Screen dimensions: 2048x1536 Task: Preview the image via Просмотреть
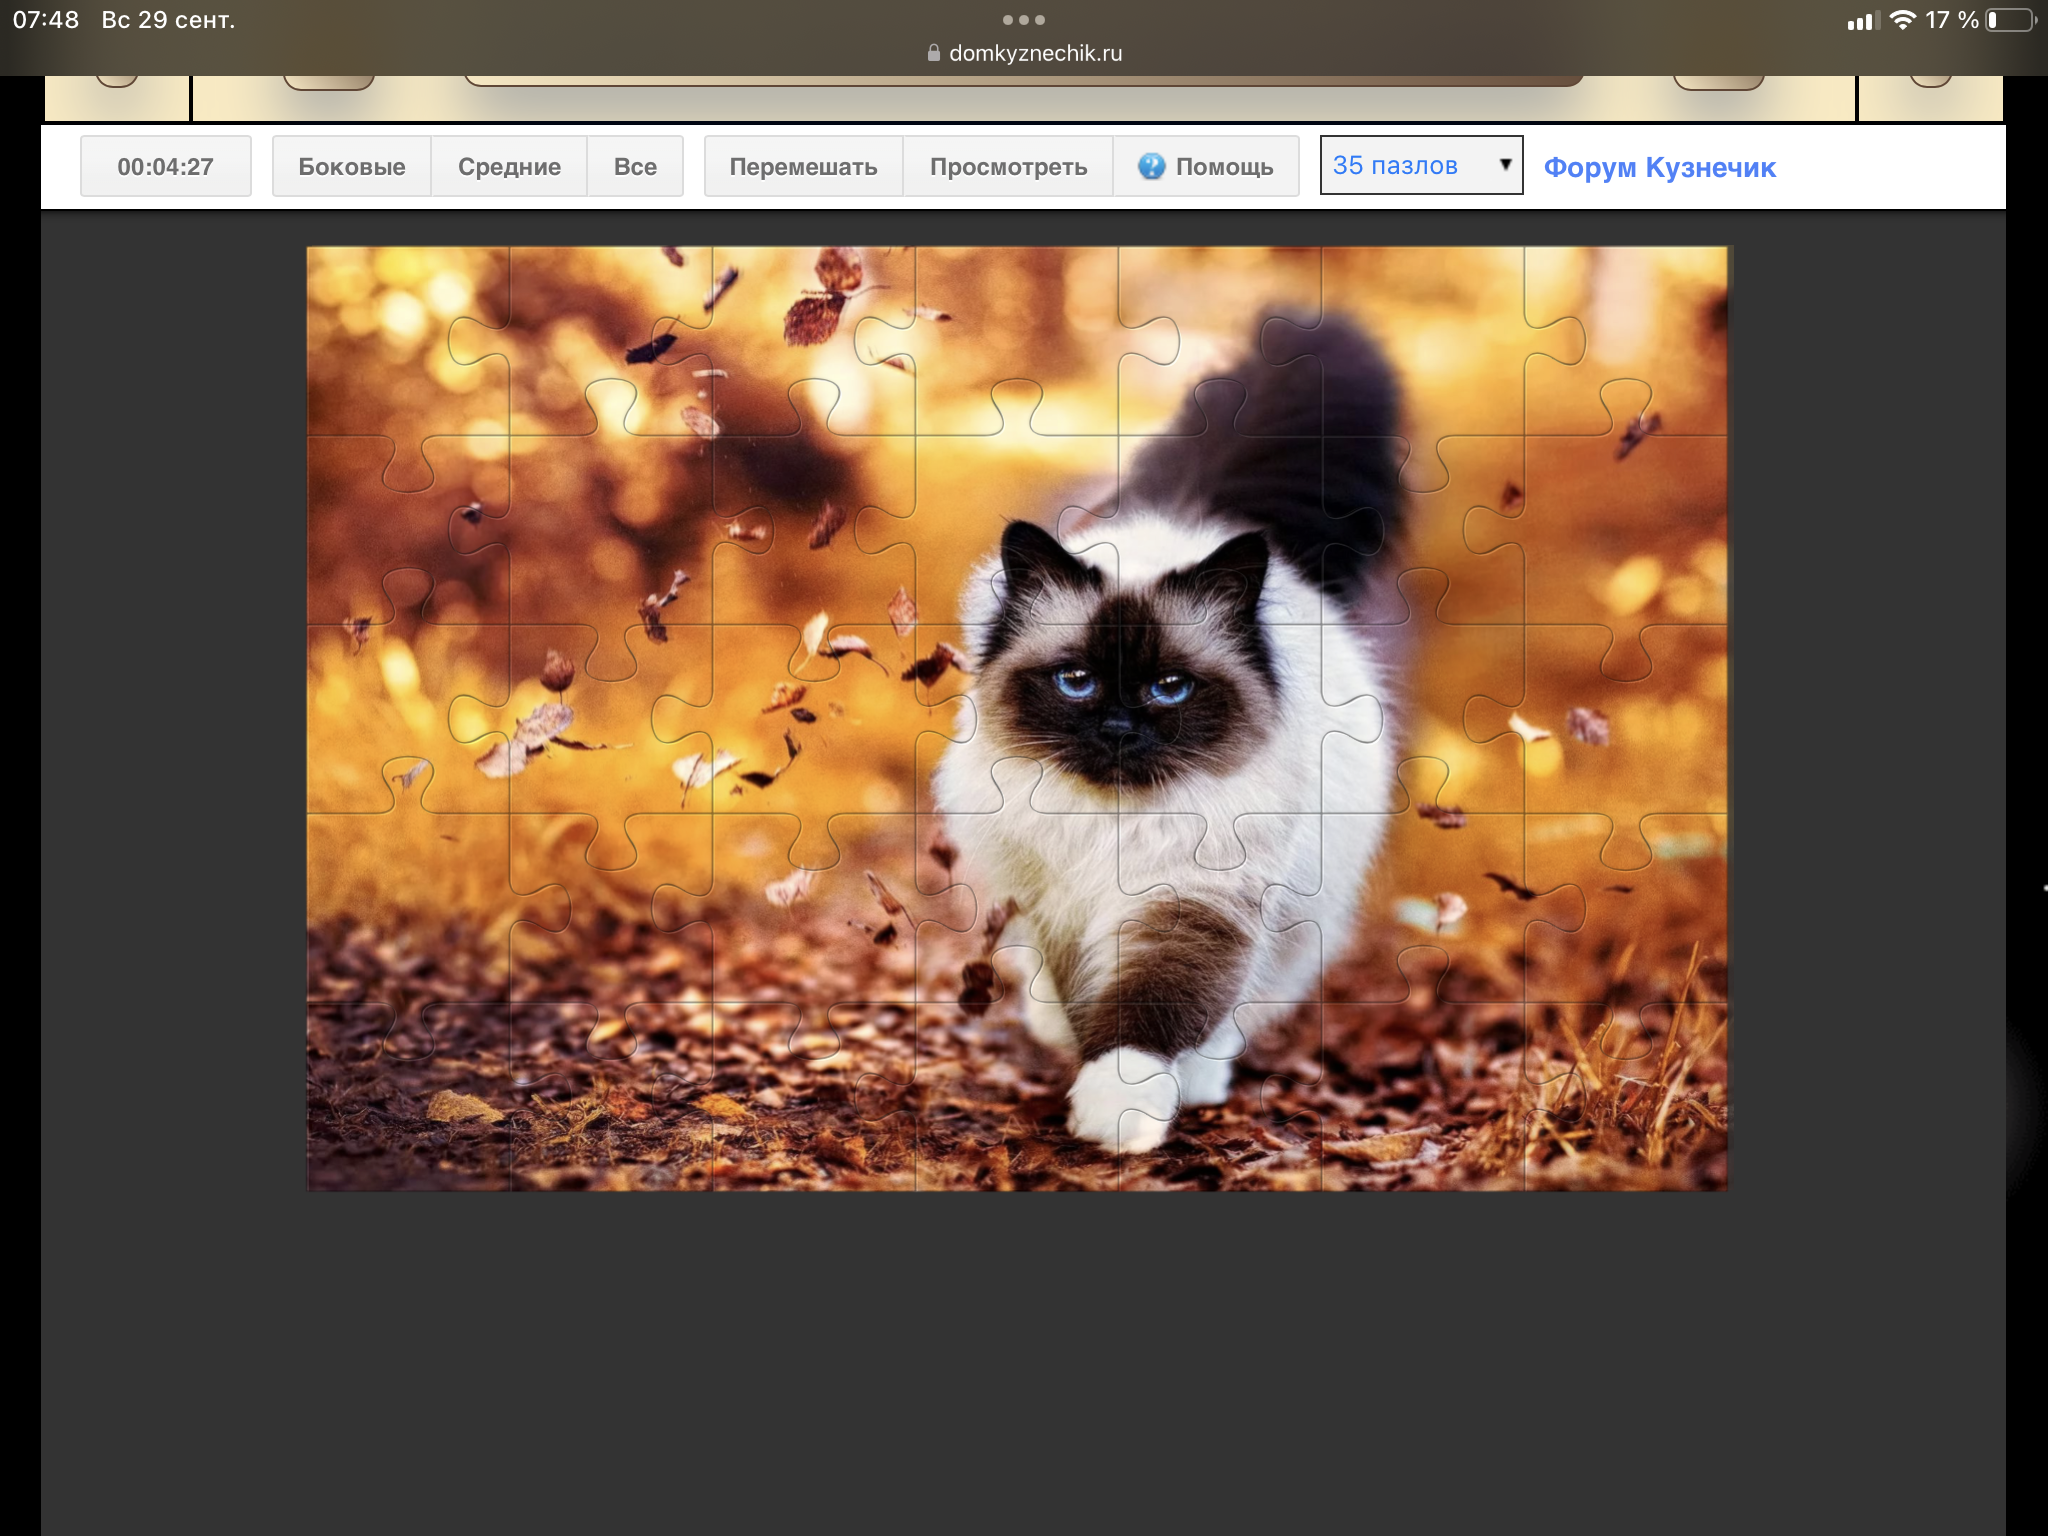click(1008, 167)
